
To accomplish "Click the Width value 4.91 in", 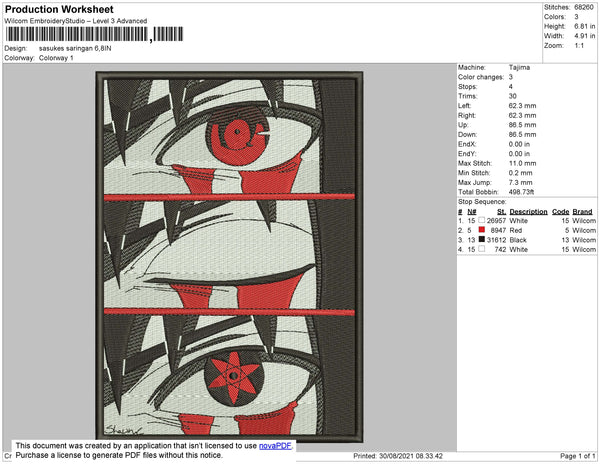I will [x=584, y=36].
